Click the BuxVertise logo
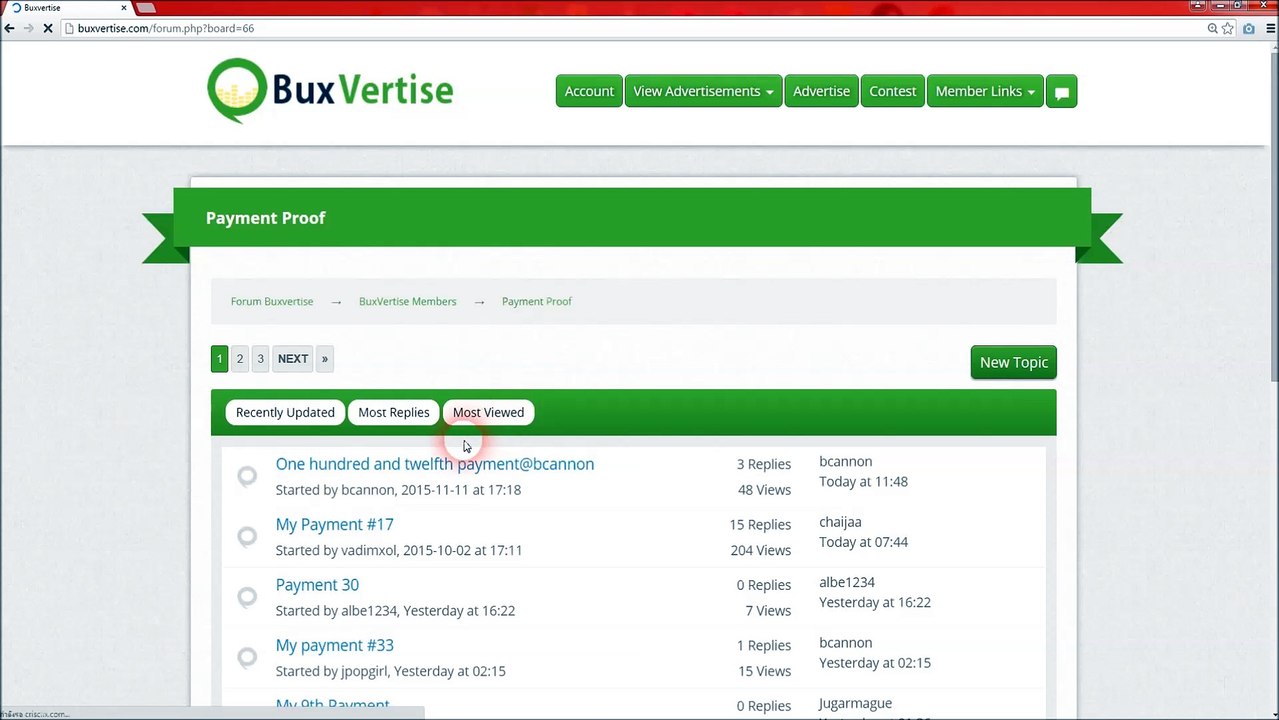 [x=330, y=90]
